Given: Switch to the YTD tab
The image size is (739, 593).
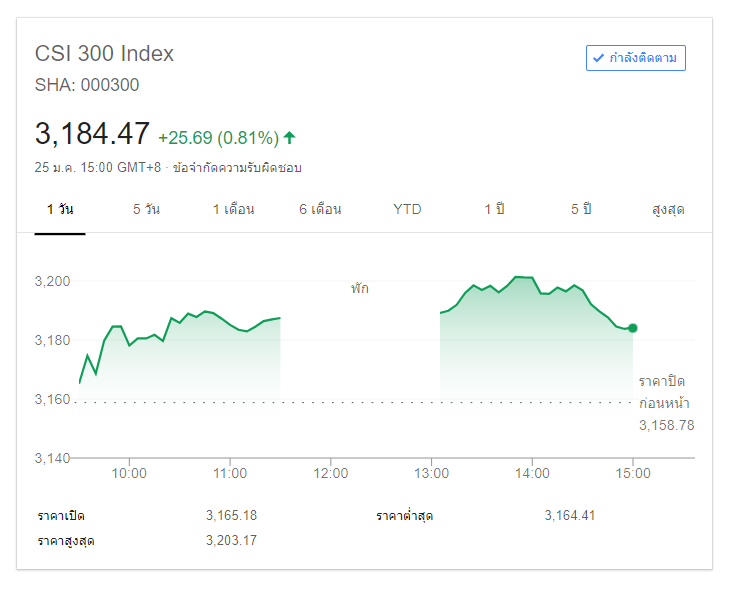Looking at the screenshot, I should 407,209.
